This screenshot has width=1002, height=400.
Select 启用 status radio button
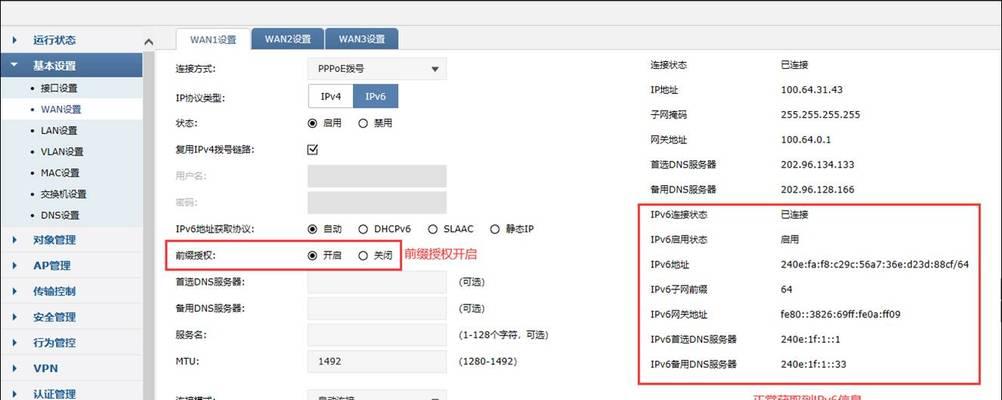coord(312,123)
